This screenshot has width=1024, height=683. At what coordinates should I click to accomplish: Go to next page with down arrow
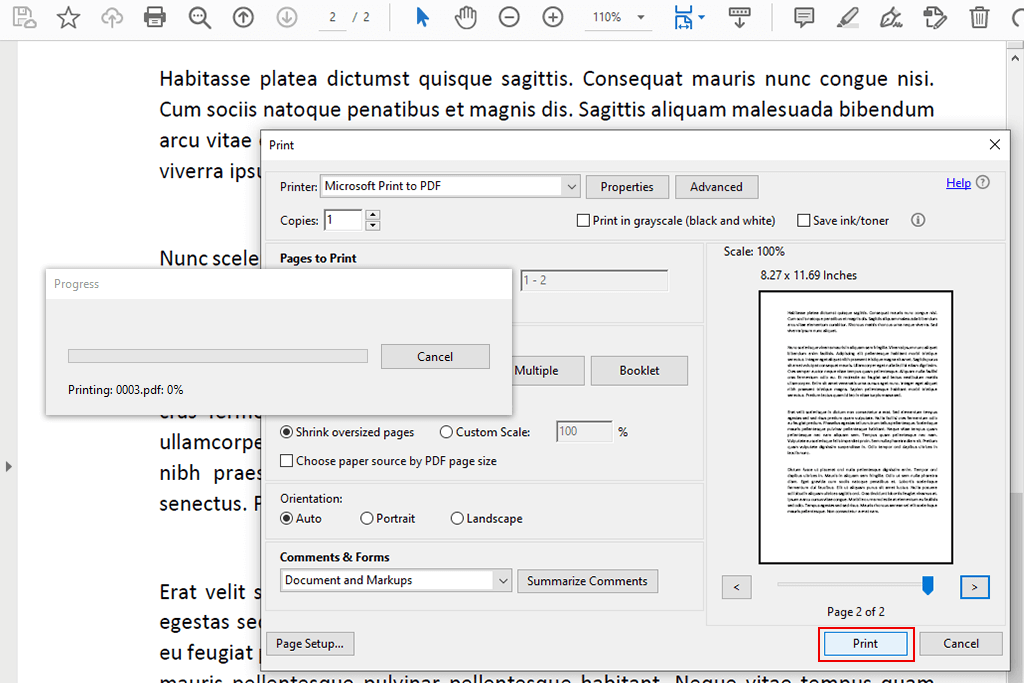(x=287, y=17)
